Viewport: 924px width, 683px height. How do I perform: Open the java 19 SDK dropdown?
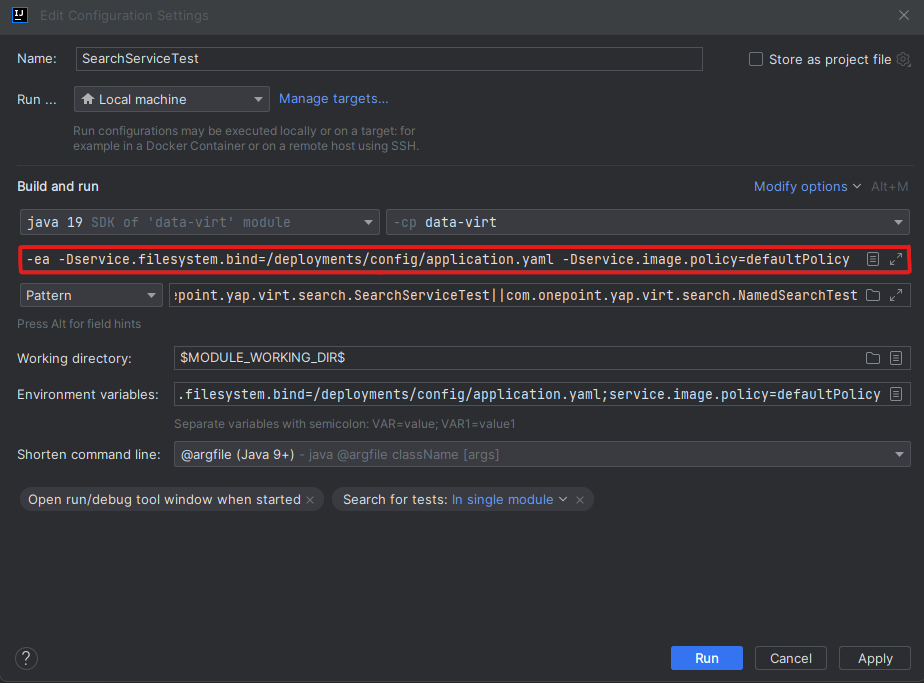(200, 222)
